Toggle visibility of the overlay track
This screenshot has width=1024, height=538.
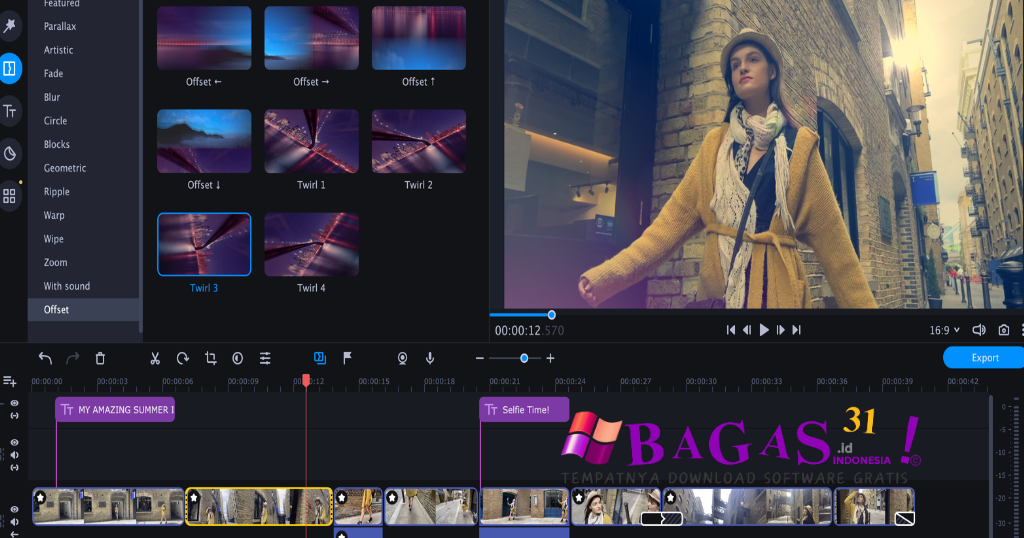(14, 443)
